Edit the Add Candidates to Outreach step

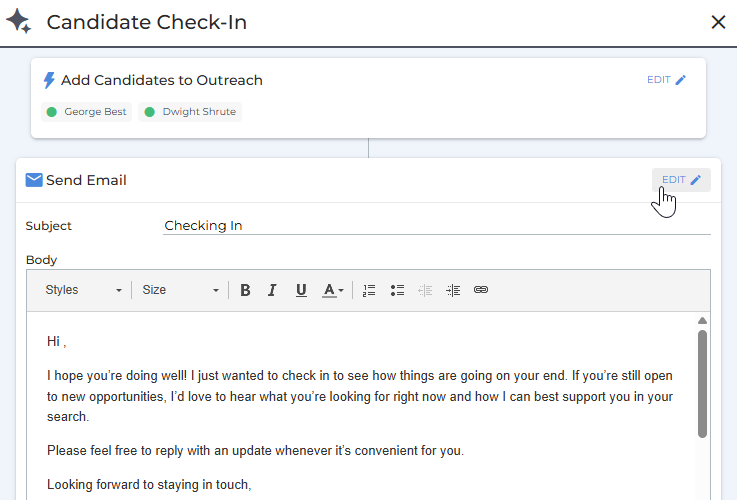pyautogui.click(x=667, y=80)
